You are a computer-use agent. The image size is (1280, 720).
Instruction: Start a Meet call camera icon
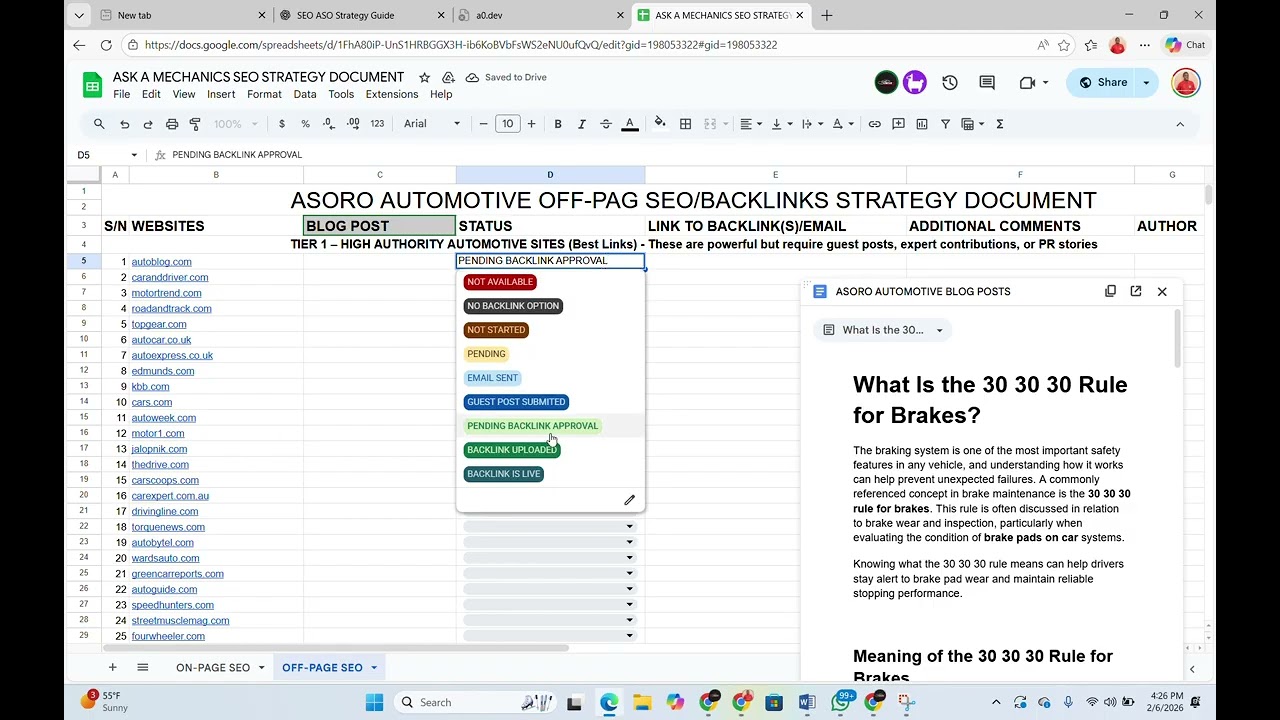point(1027,83)
